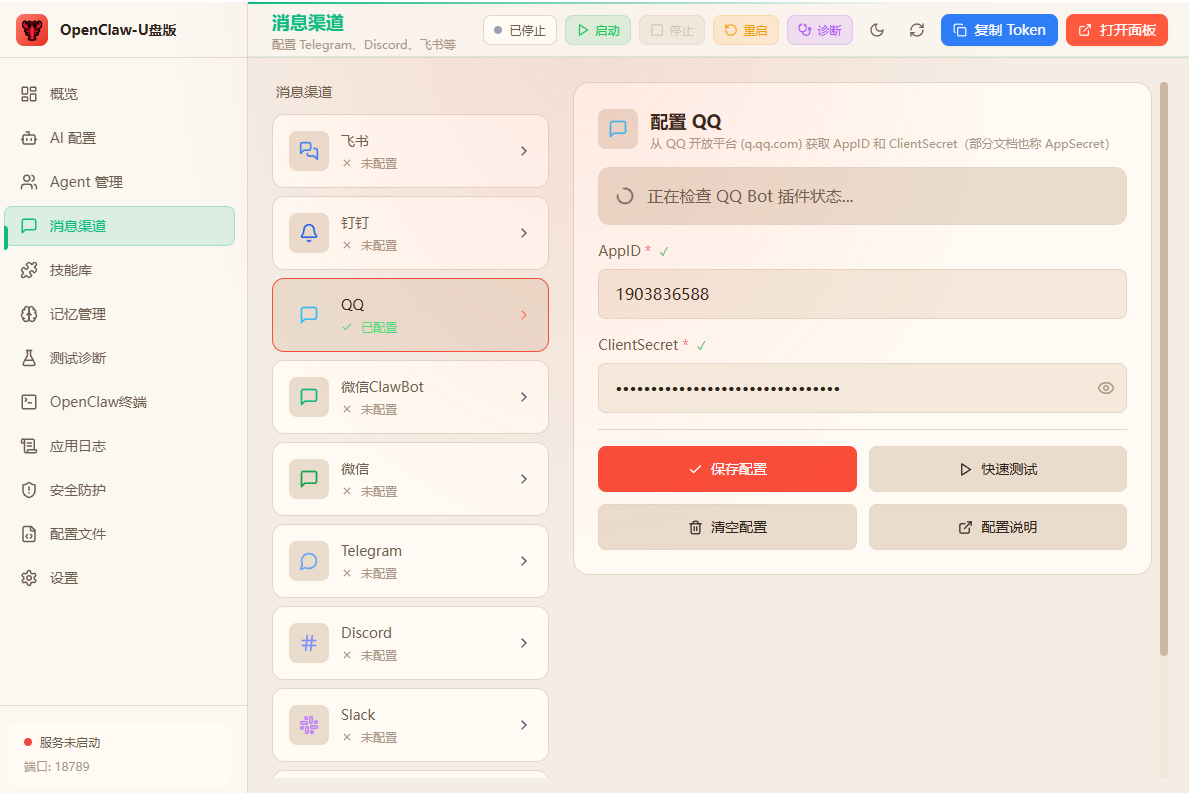The image size is (1189, 793).
Task: Click the loading spinner in status banner
Action: pyautogui.click(x=625, y=196)
